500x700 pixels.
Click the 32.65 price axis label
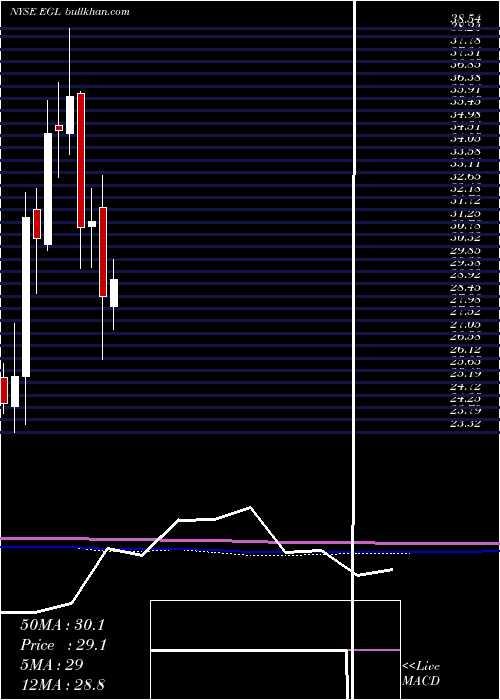pyautogui.click(x=466, y=177)
